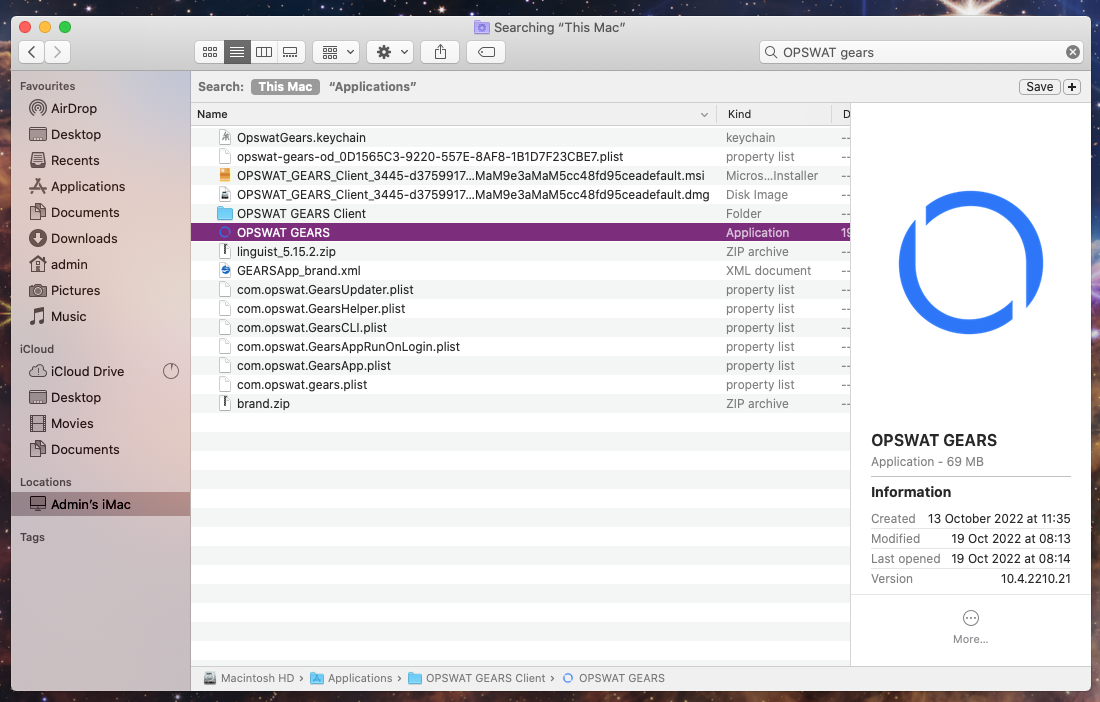Click the More… button in preview pane
1100x702 pixels.
(970, 627)
